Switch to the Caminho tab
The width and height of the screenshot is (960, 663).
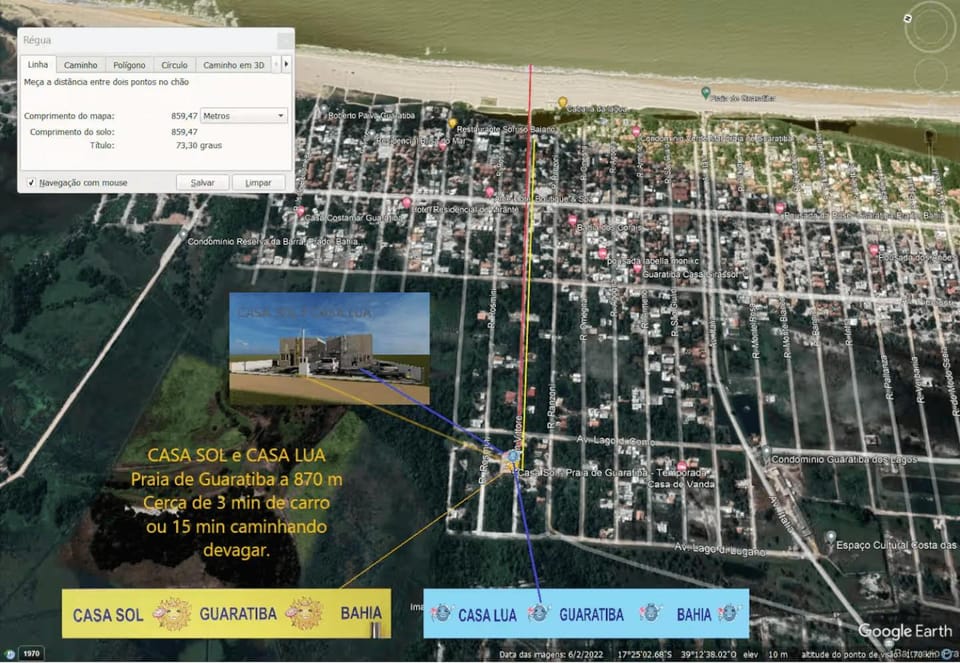pos(81,65)
